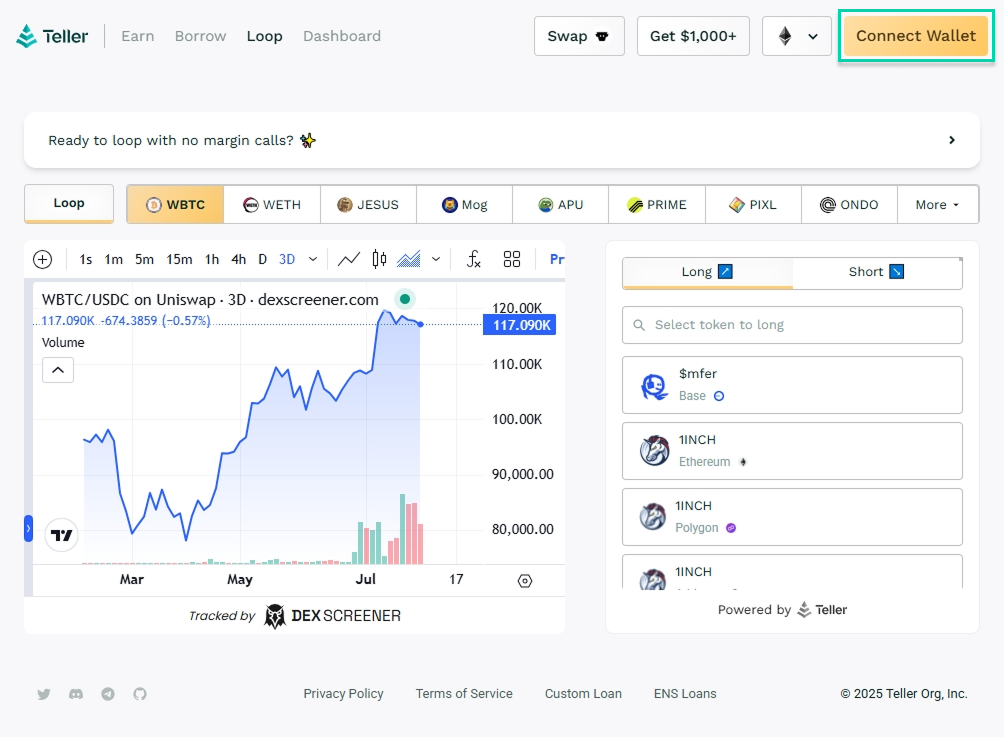
Task: Open chart scale settings hexagon icon
Action: [525, 581]
